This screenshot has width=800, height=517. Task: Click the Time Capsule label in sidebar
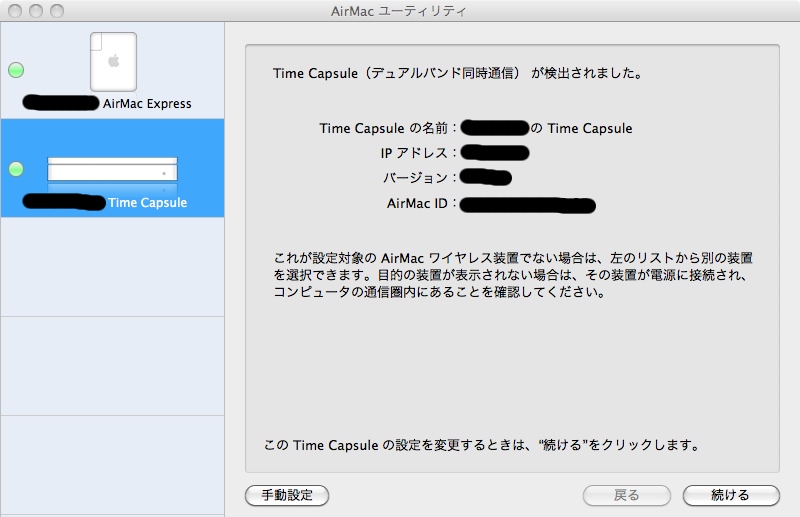(x=147, y=203)
